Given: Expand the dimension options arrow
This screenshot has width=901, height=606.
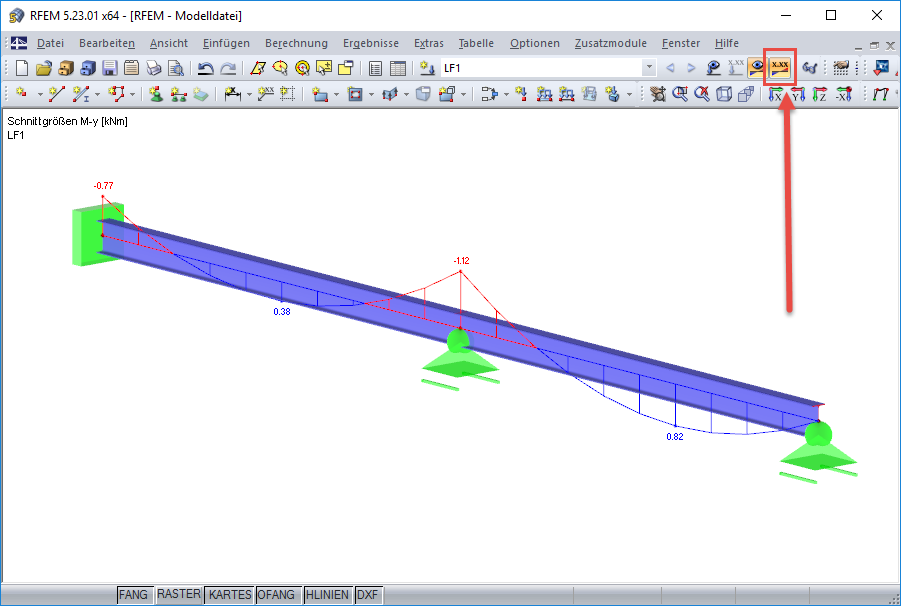Looking at the screenshot, I should [x=249, y=94].
